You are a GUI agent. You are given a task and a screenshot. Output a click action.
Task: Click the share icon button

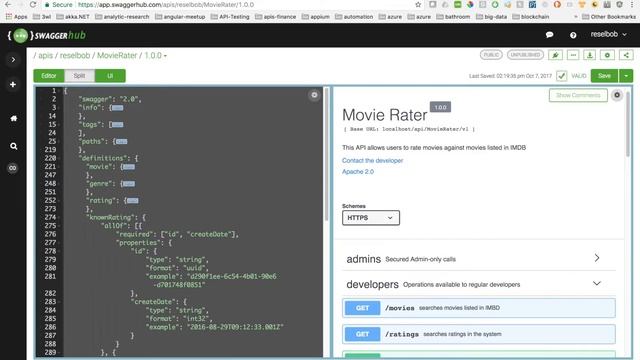click(626, 55)
